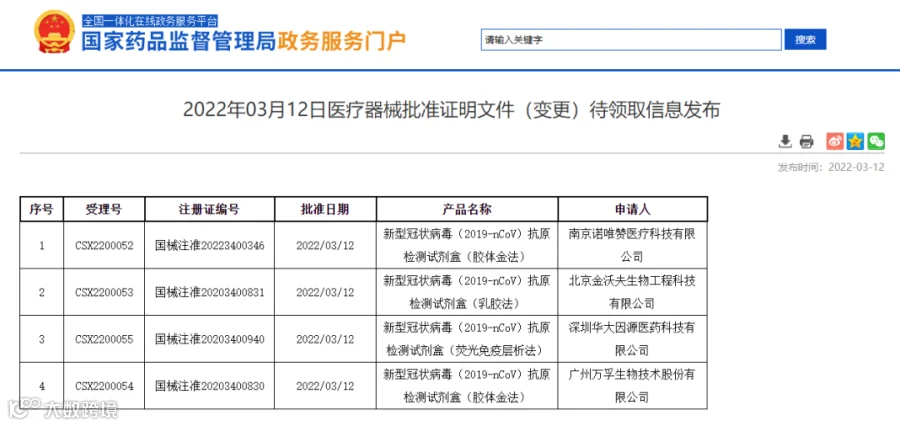Click the 注册证编号 column header
The image size is (900, 426).
tap(210, 209)
